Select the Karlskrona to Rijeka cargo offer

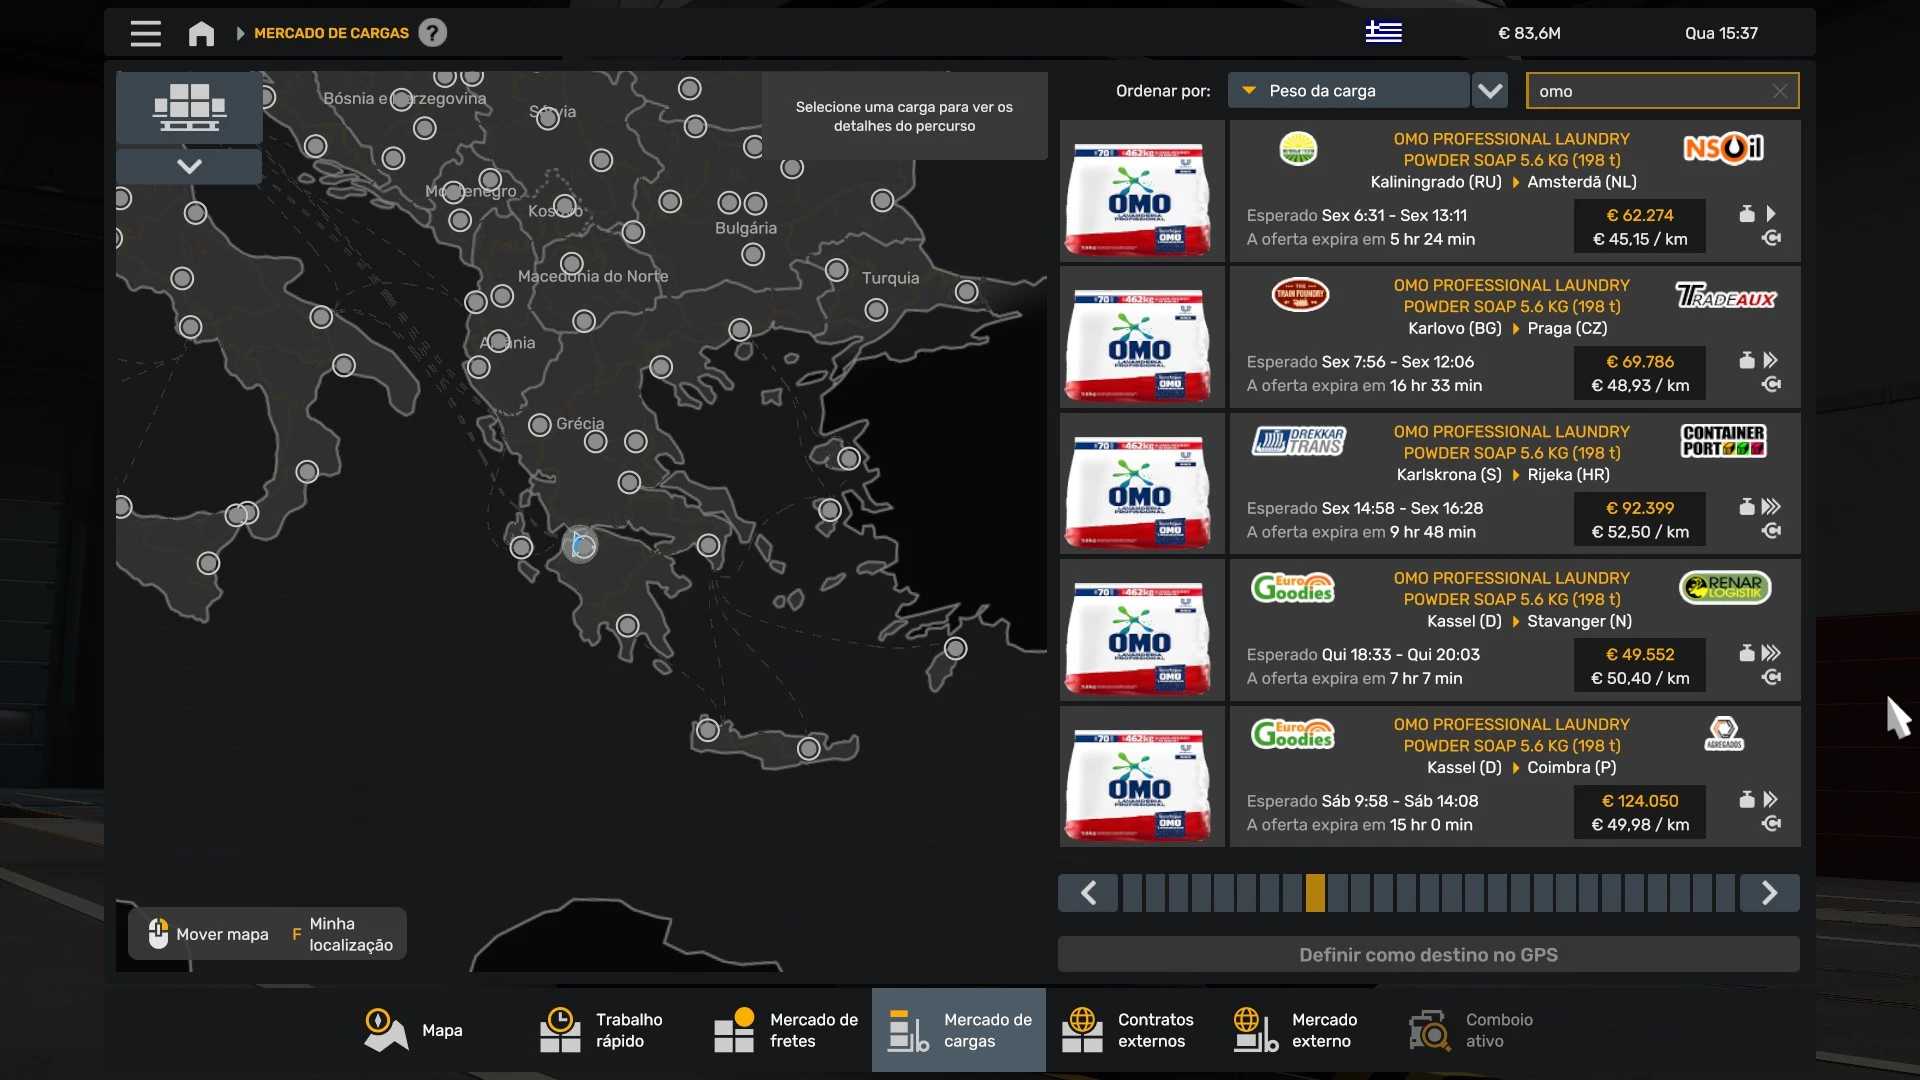[1515, 484]
